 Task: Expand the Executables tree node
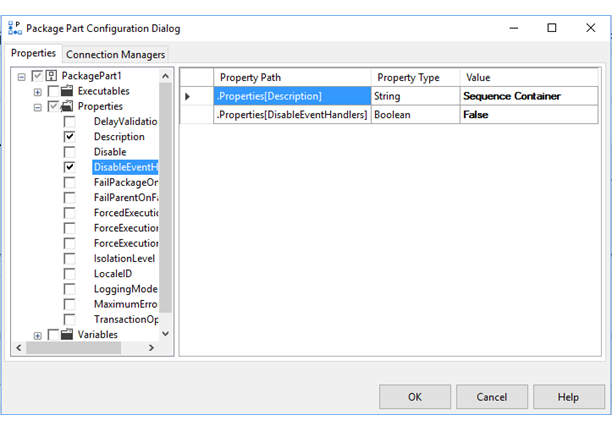click(38, 91)
